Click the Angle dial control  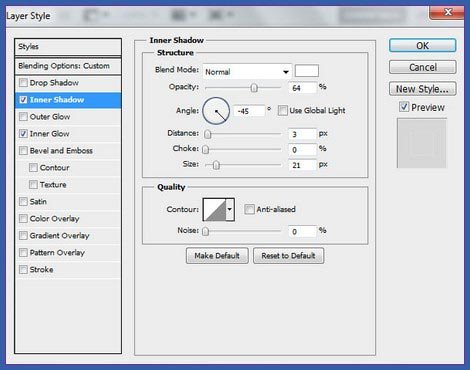(216, 111)
